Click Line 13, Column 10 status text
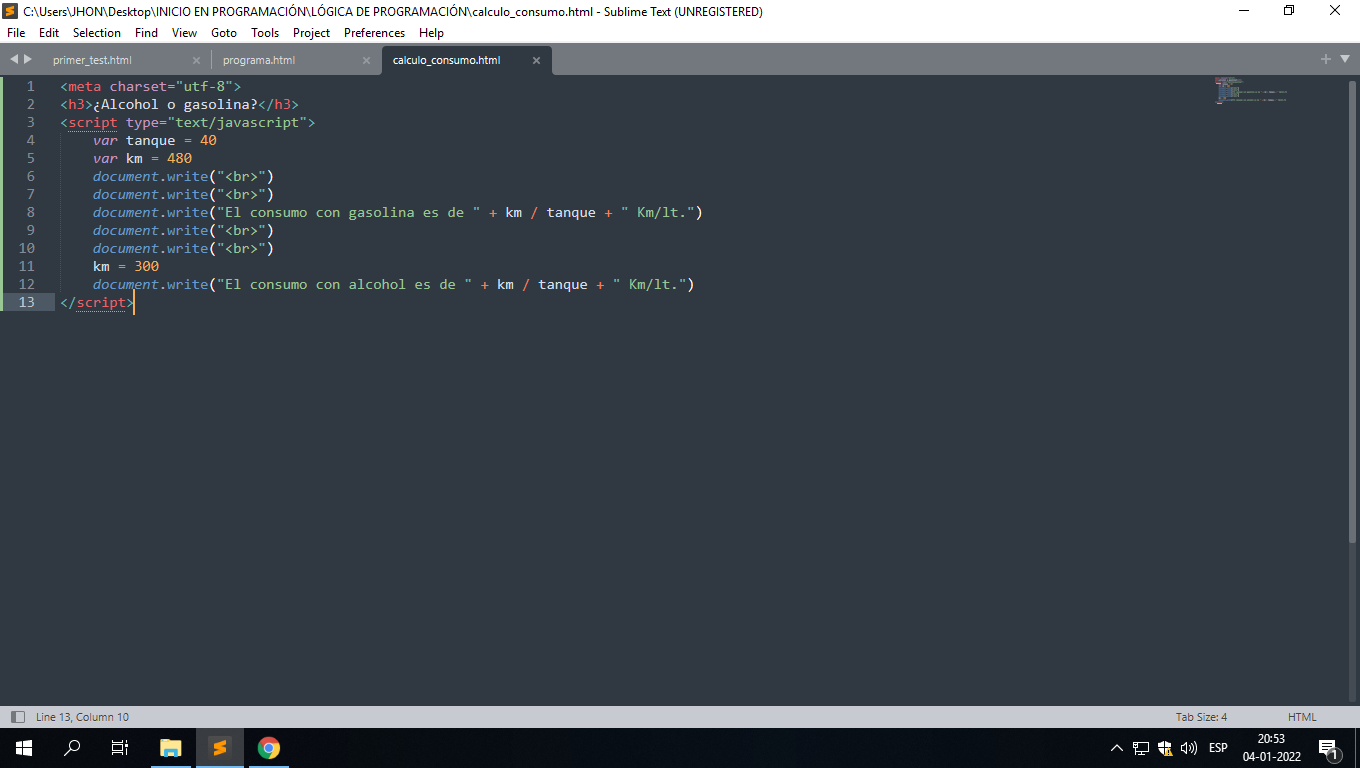Viewport: 1360px width, 768px height. coord(82,717)
